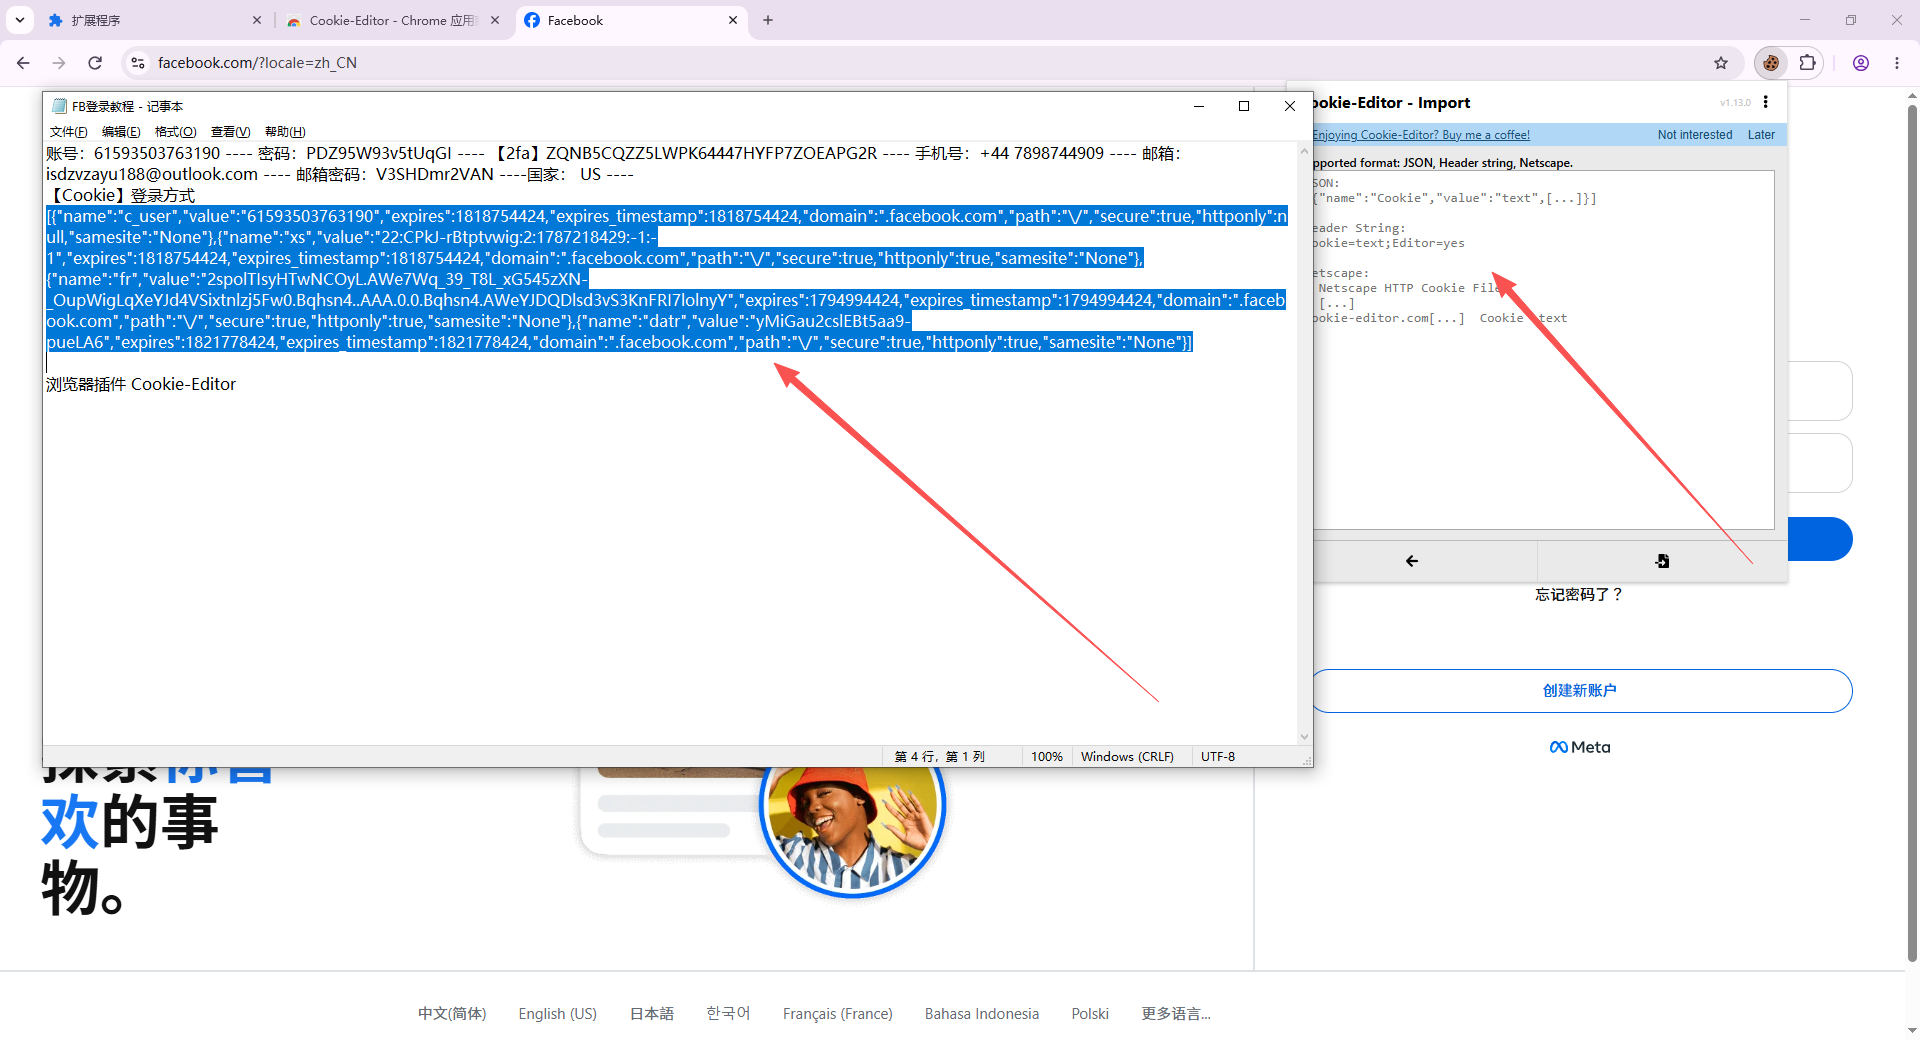Click the 浏览器插件 Cookie-Editor text line
This screenshot has width=1920, height=1040.
(x=141, y=384)
